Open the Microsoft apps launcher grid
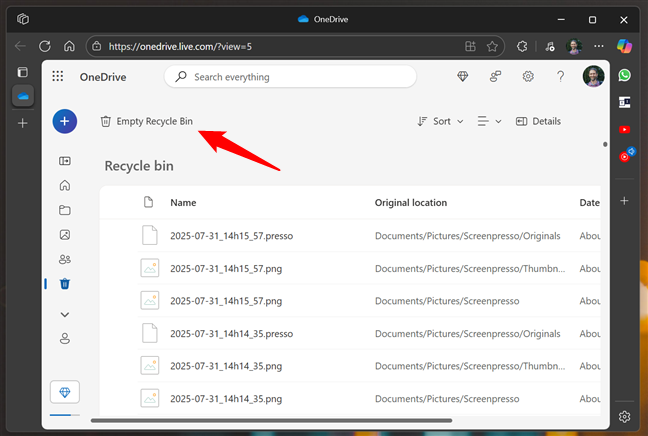 (58, 76)
